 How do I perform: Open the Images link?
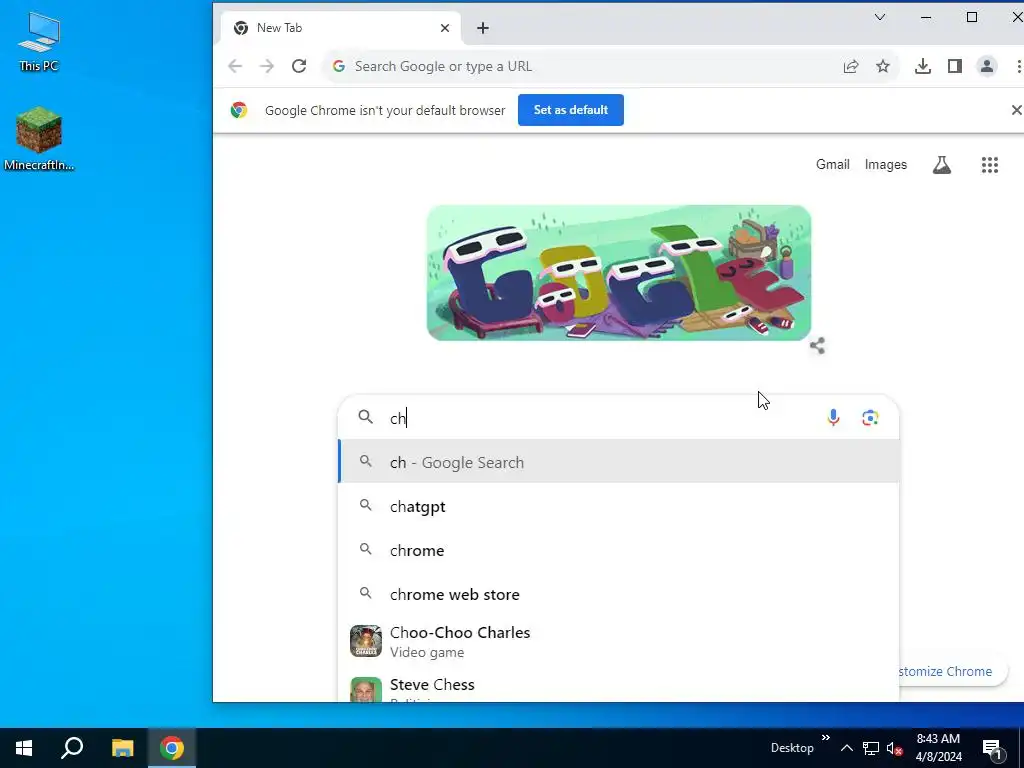tap(886, 165)
